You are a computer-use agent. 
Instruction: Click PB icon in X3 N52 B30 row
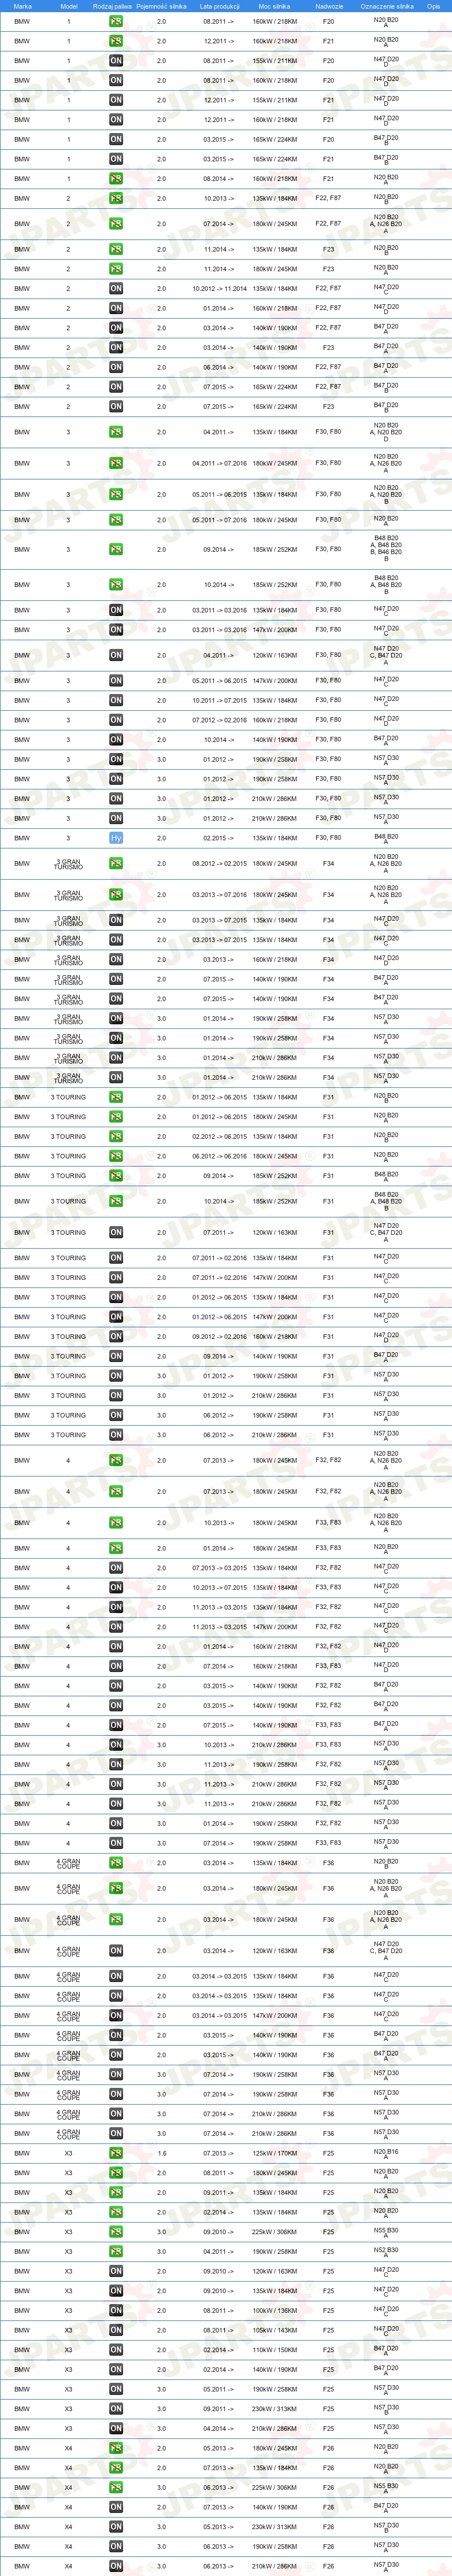[116, 2251]
